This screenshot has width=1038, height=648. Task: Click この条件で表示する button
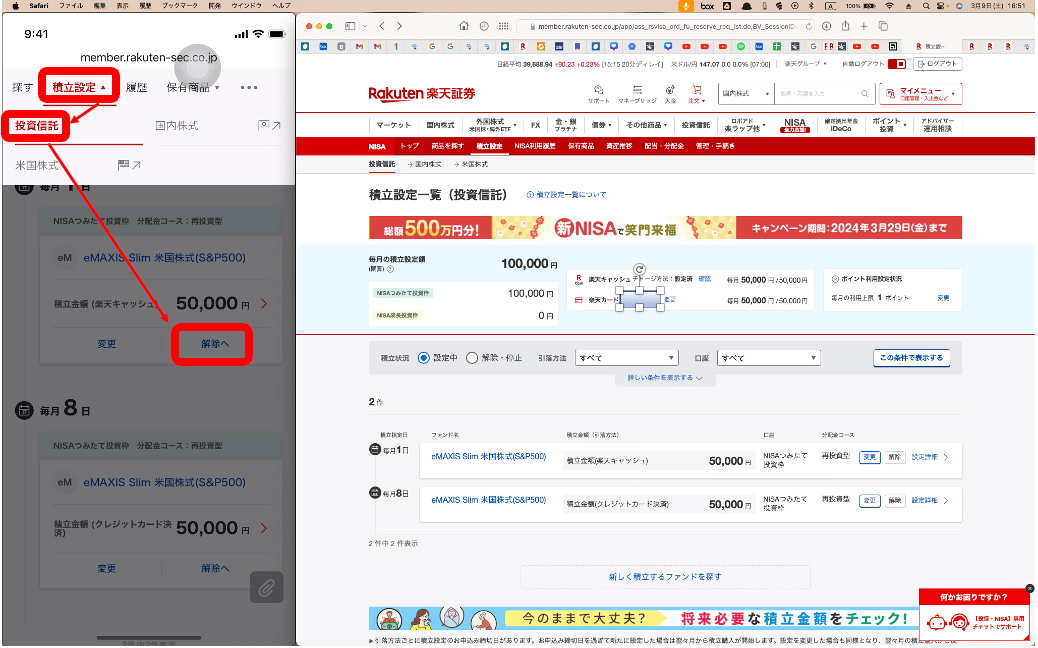tap(912, 358)
